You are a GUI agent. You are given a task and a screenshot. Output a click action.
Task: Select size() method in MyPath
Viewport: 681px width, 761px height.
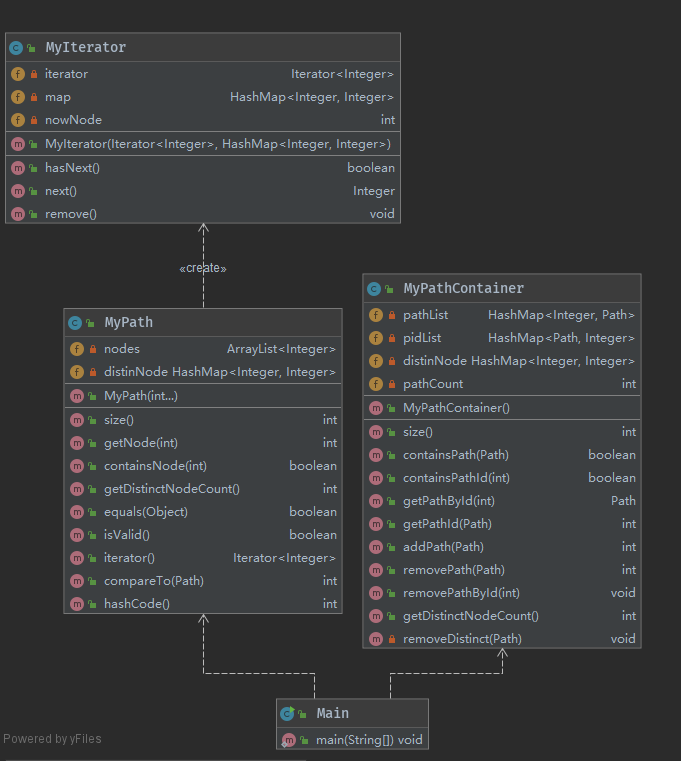click(203, 420)
